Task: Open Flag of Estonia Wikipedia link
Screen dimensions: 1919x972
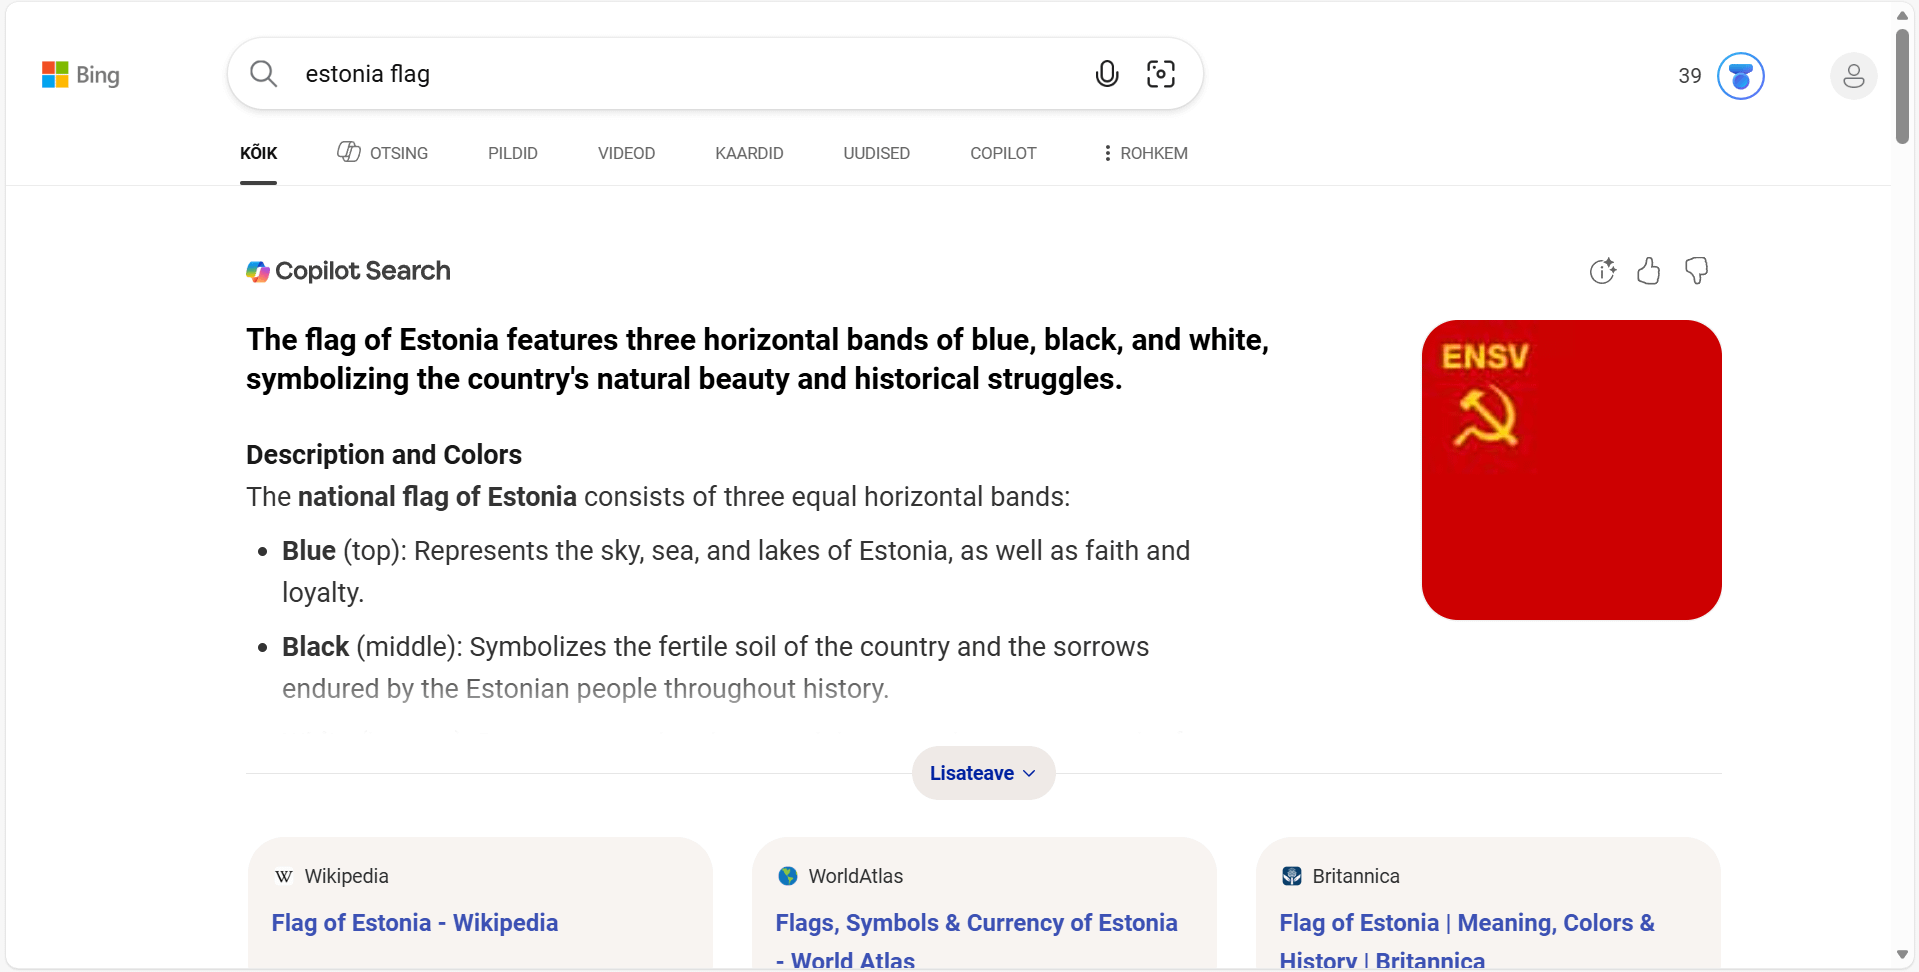Action: point(415,923)
